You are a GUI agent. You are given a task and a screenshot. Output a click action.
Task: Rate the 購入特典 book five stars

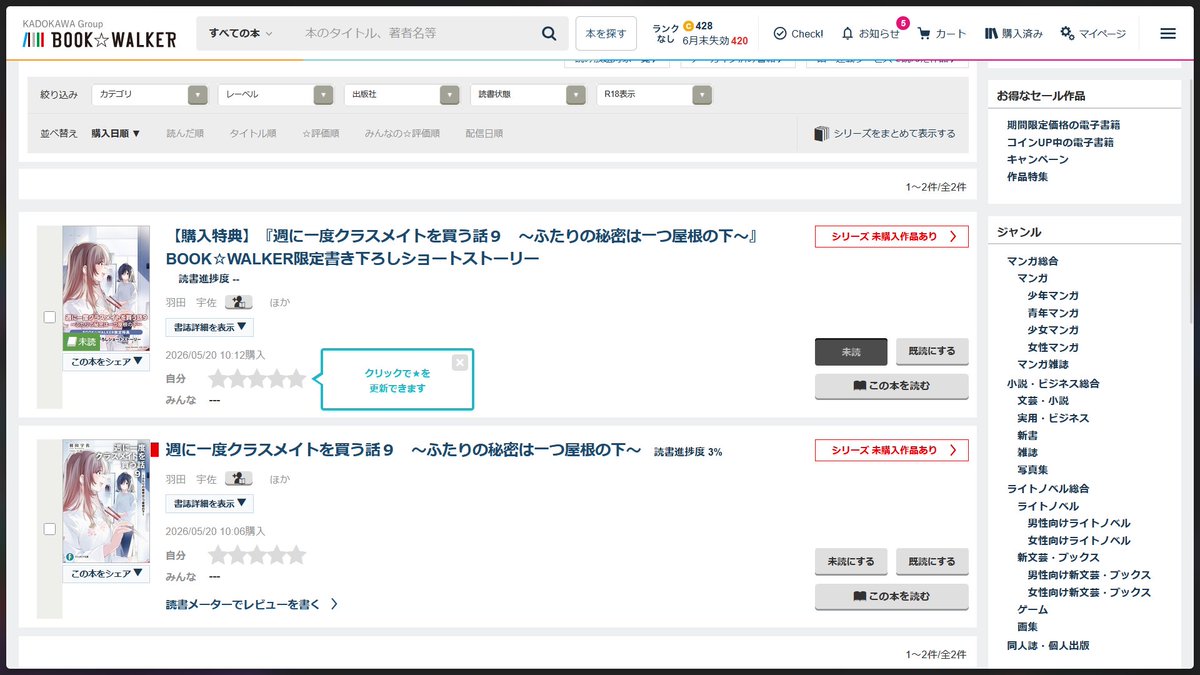click(x=296, y=379)
